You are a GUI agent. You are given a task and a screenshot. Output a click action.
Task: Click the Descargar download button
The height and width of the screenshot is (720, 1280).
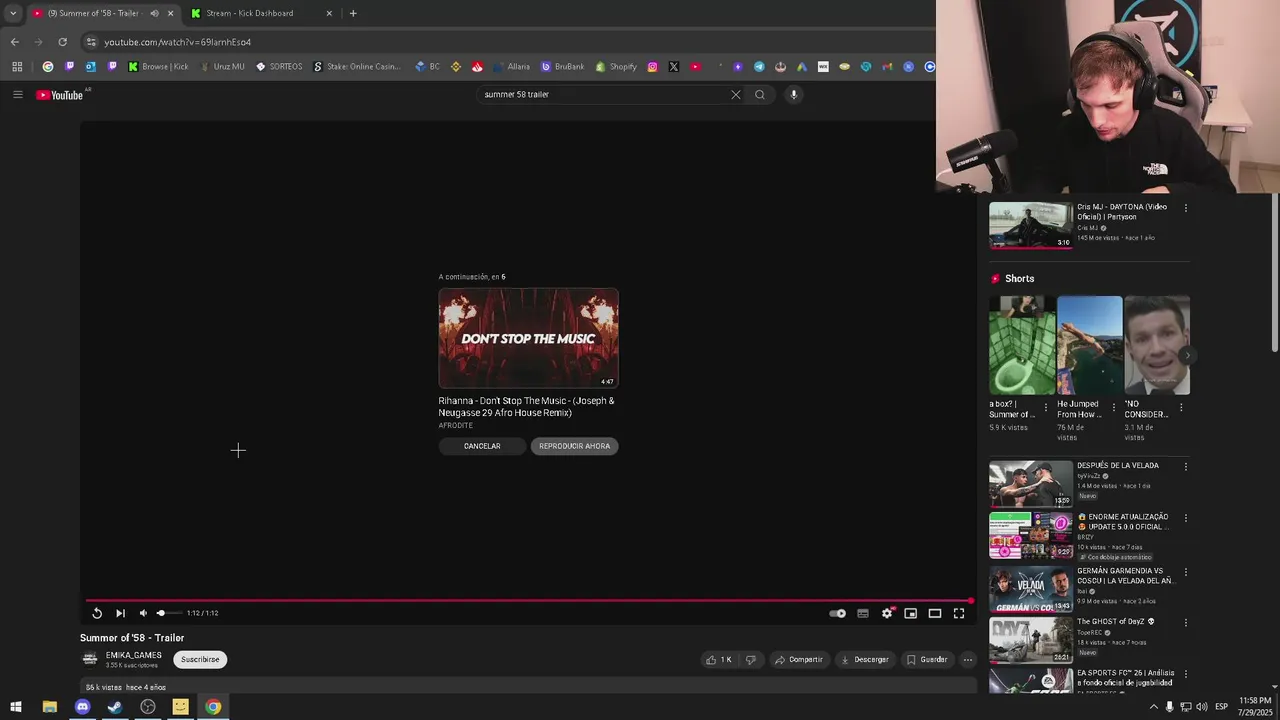pos(865,659)
